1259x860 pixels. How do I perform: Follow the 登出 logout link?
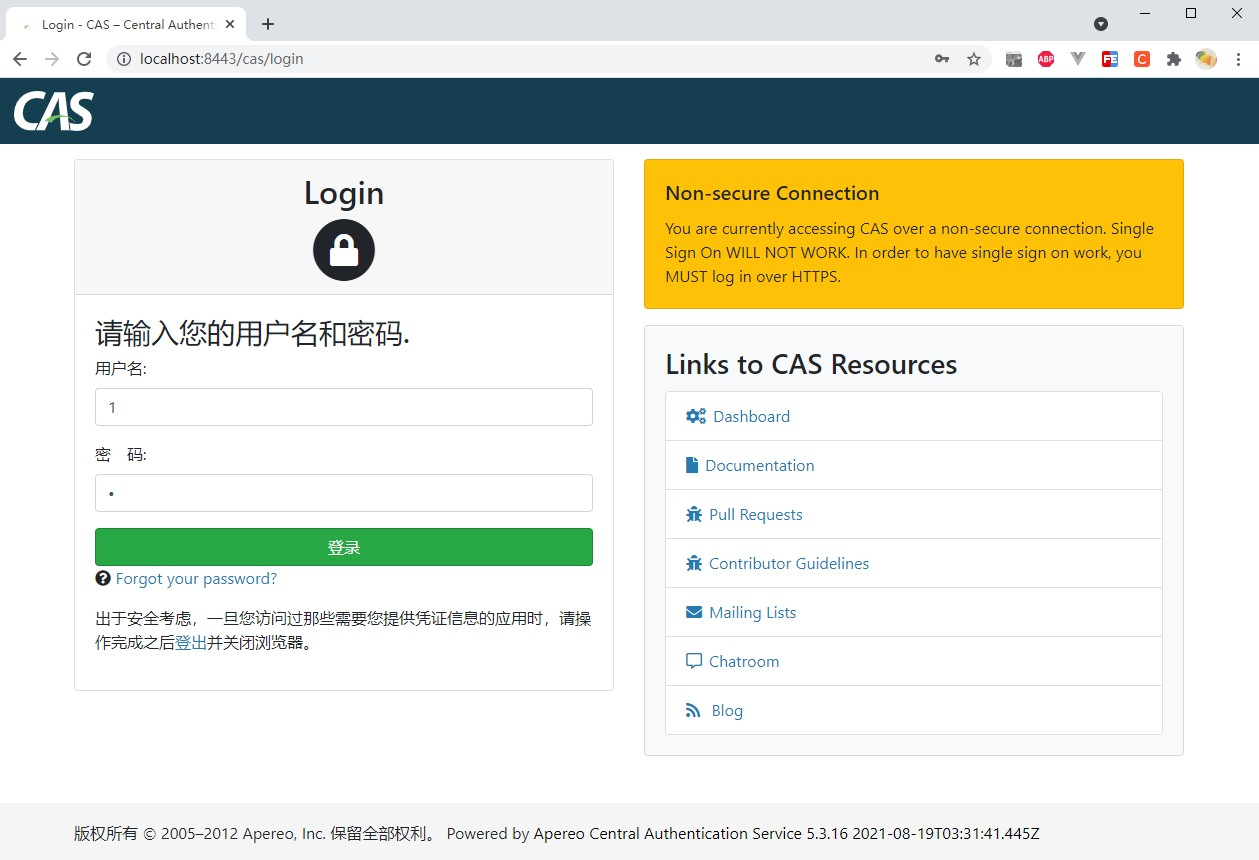click(191, 643)
